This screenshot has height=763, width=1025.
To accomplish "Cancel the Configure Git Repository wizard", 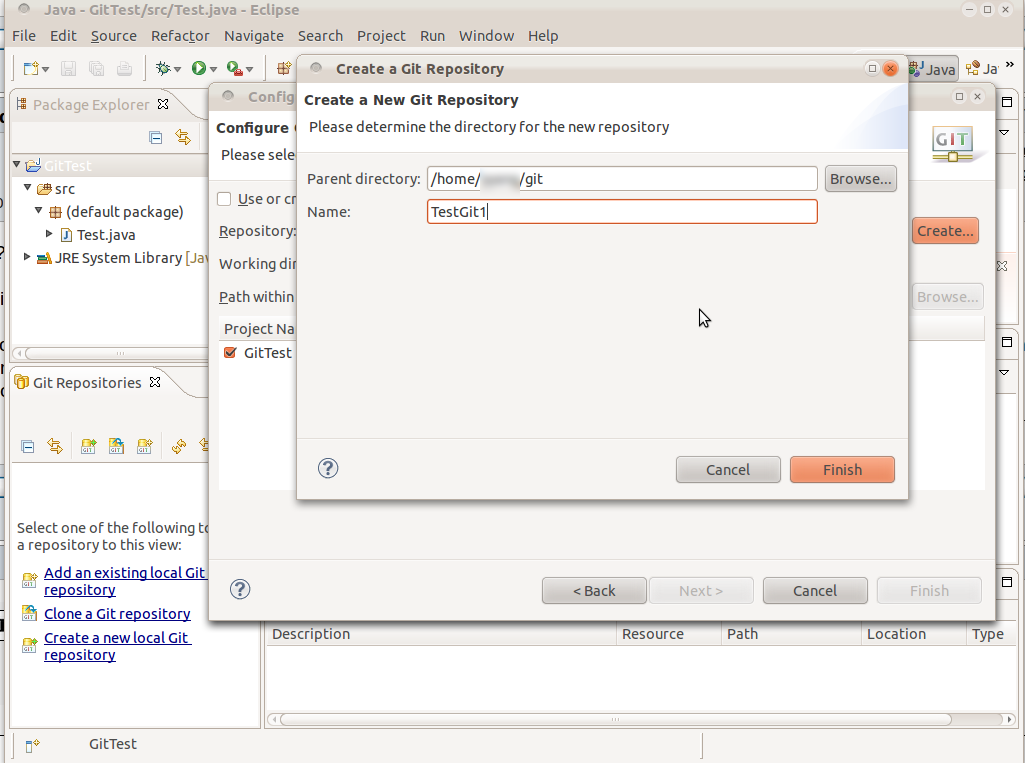I will click(815, 590).
